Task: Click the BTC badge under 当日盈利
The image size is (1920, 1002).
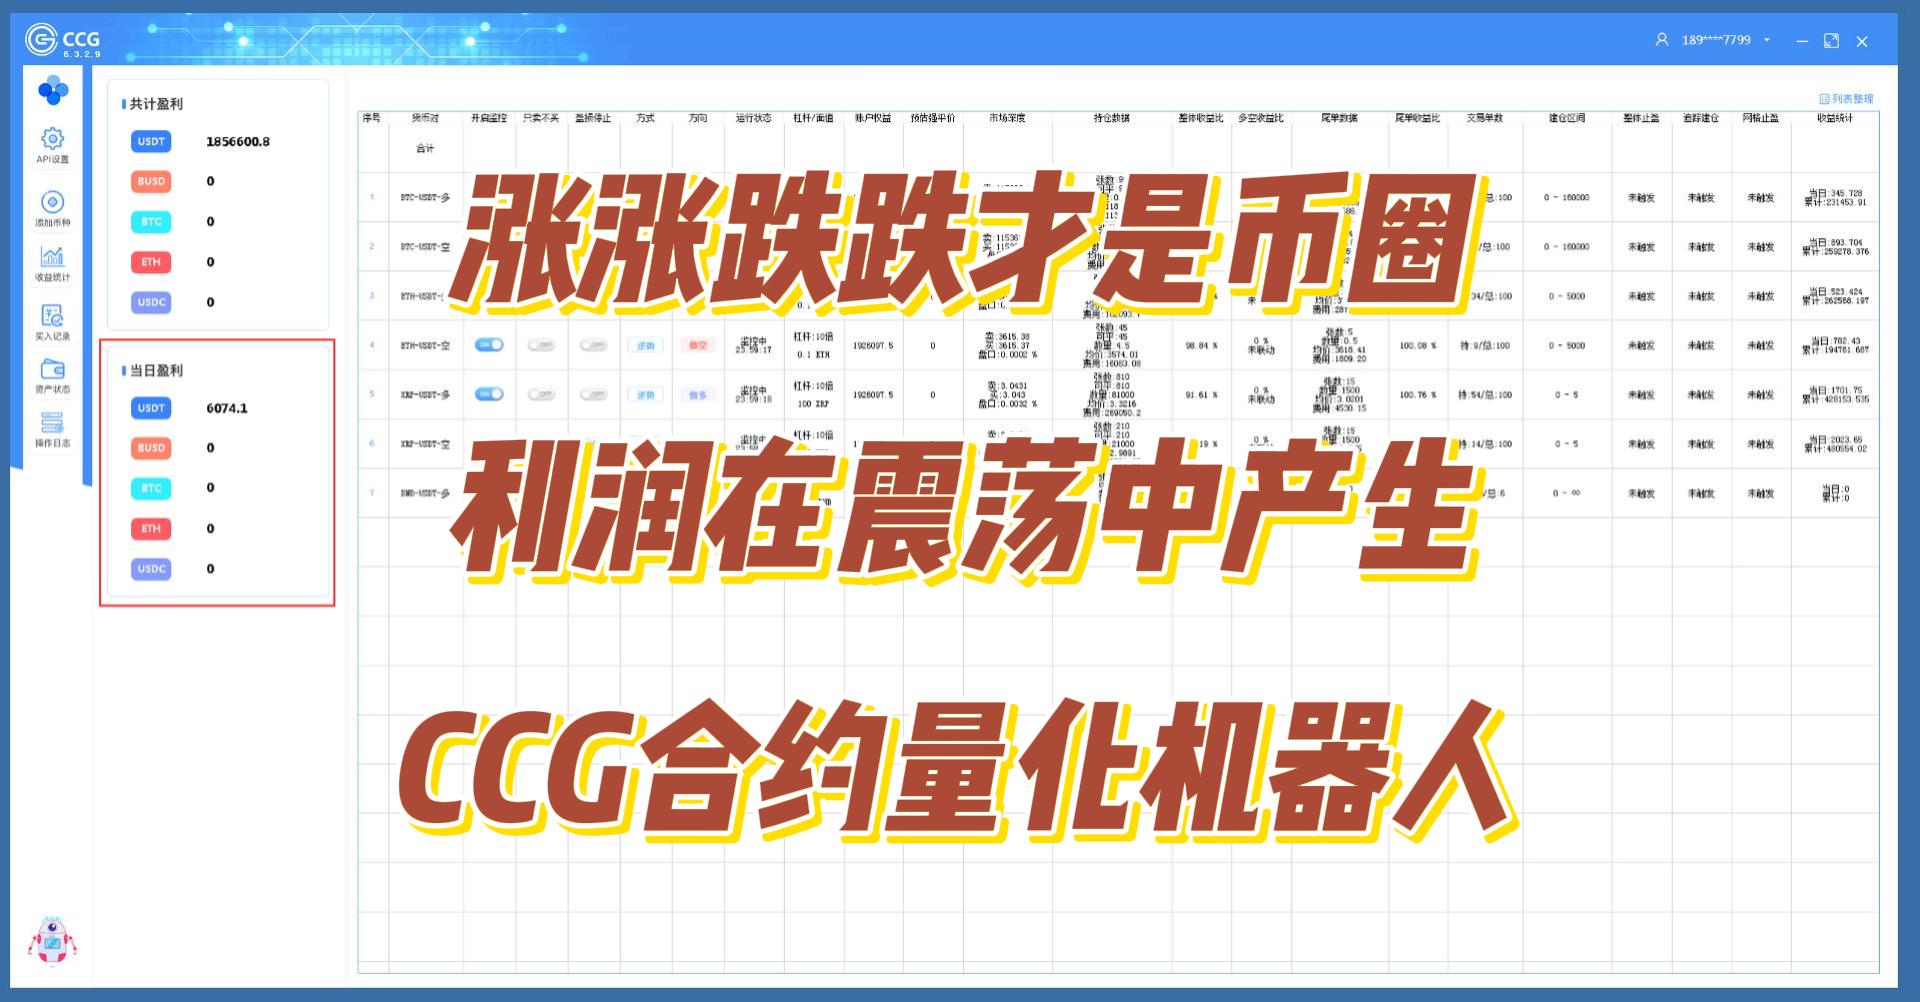Action: (x=151, y=488)
